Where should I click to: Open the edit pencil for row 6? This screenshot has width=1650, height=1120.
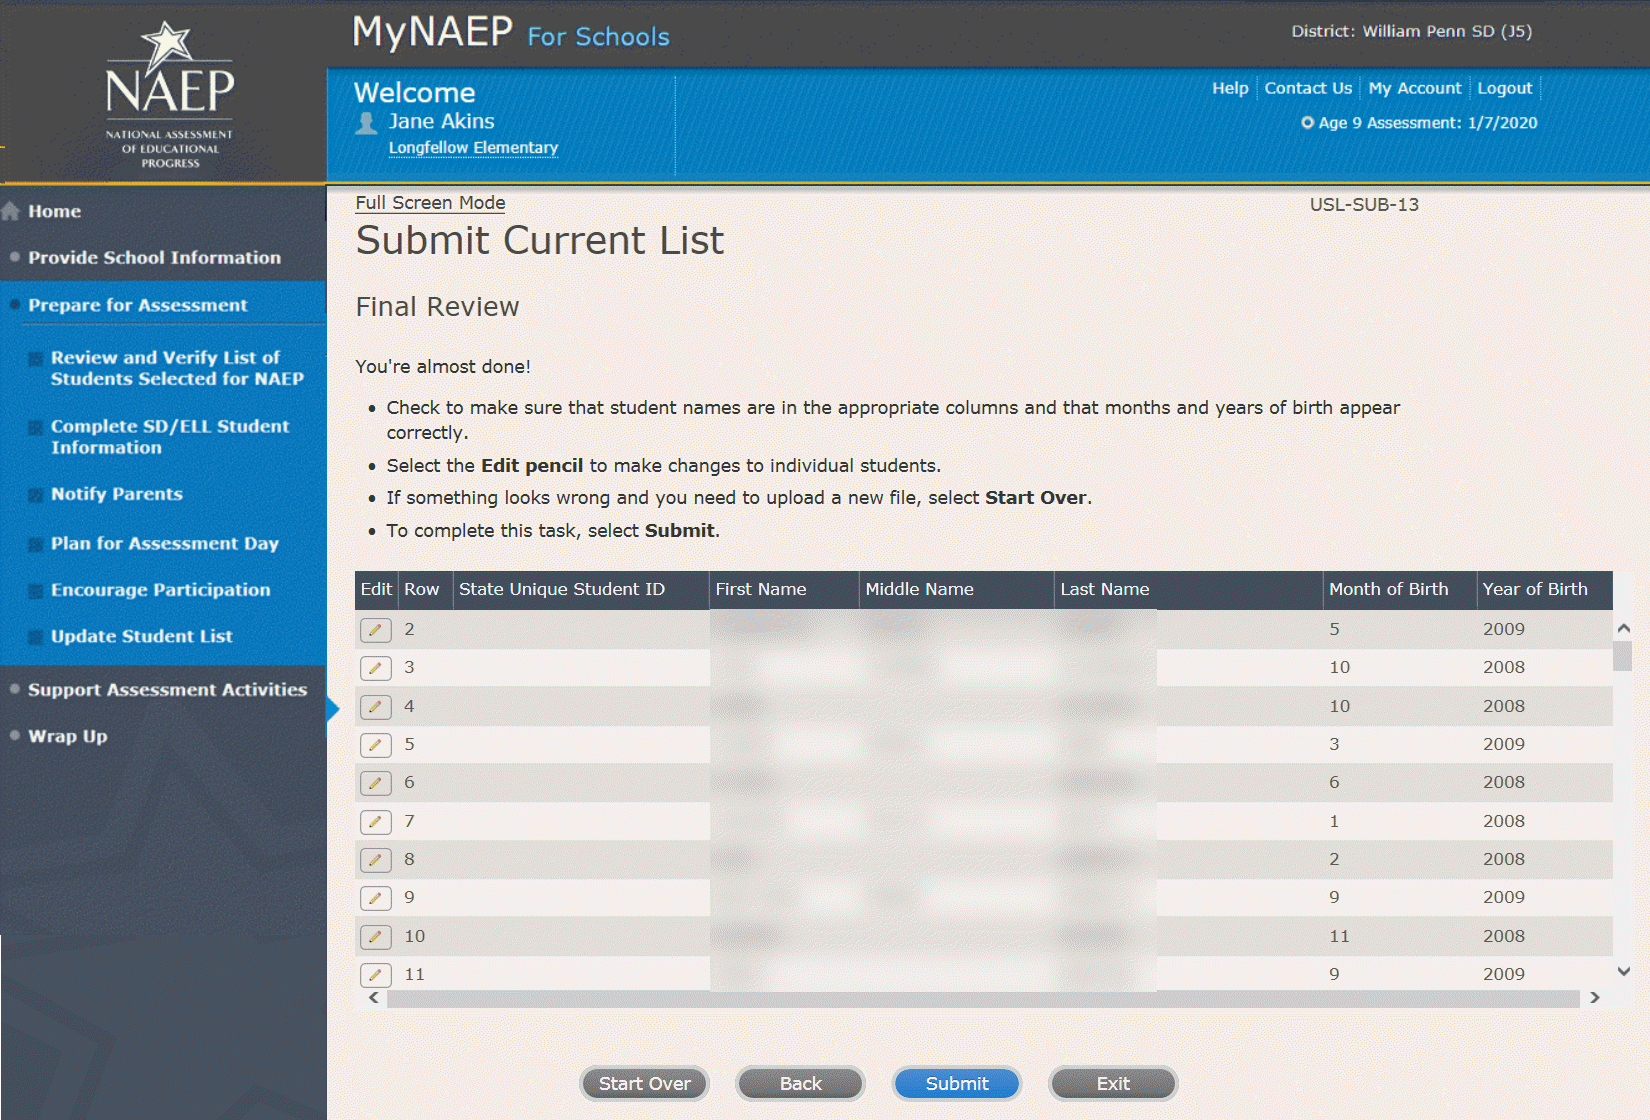coord(375,783)
